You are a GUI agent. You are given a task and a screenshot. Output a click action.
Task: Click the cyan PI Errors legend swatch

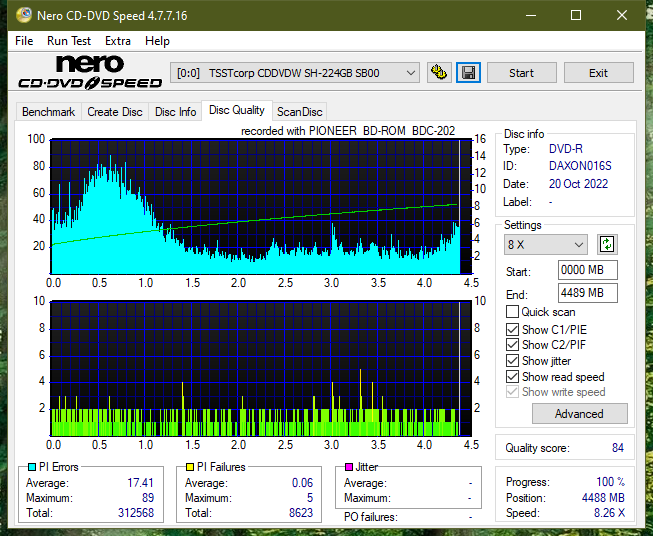tap(32, 467)
